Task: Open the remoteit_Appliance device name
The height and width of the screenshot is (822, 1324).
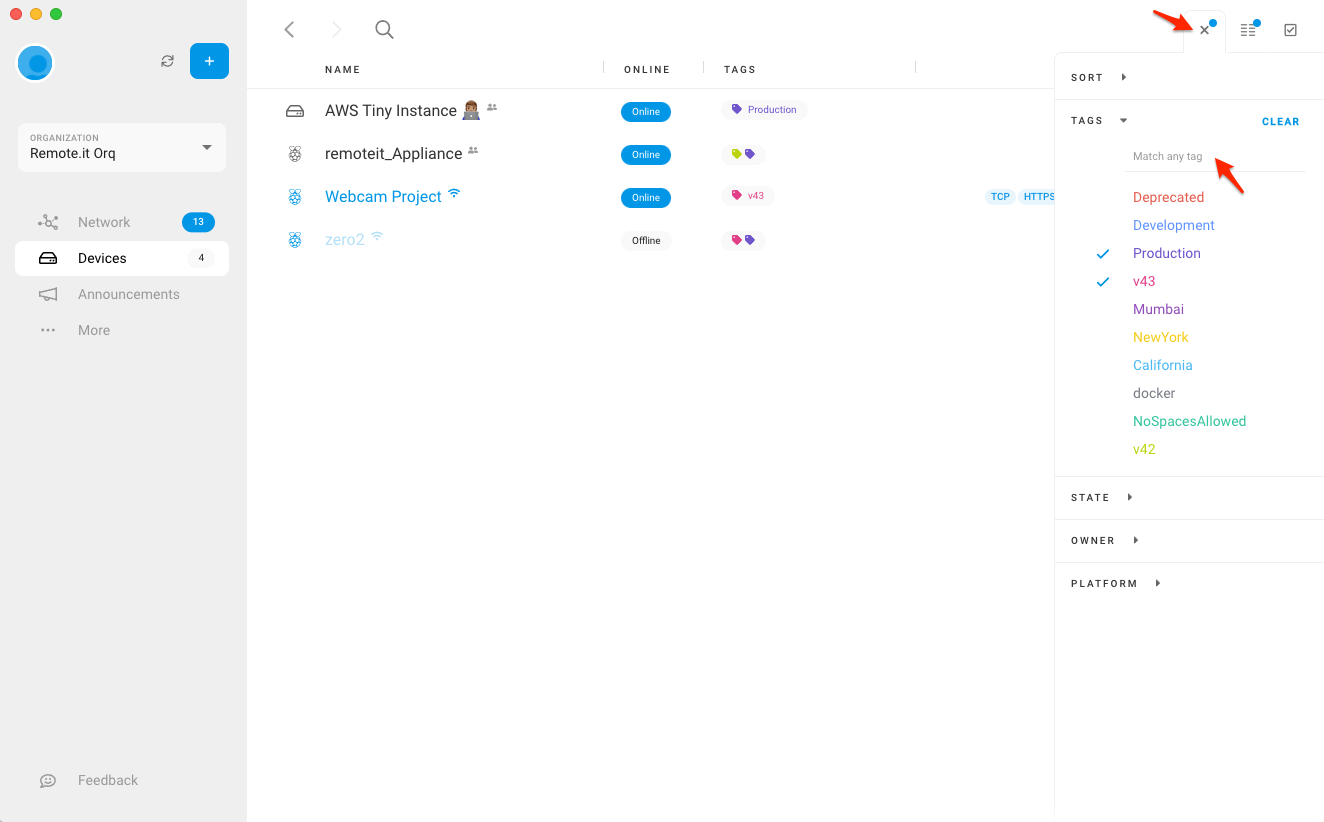Action: tap(394, 154)
